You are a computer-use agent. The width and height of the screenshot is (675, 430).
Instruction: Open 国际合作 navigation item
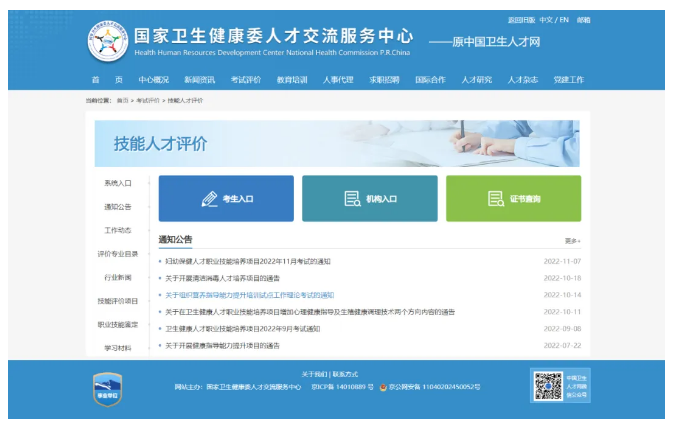point(430,80)
